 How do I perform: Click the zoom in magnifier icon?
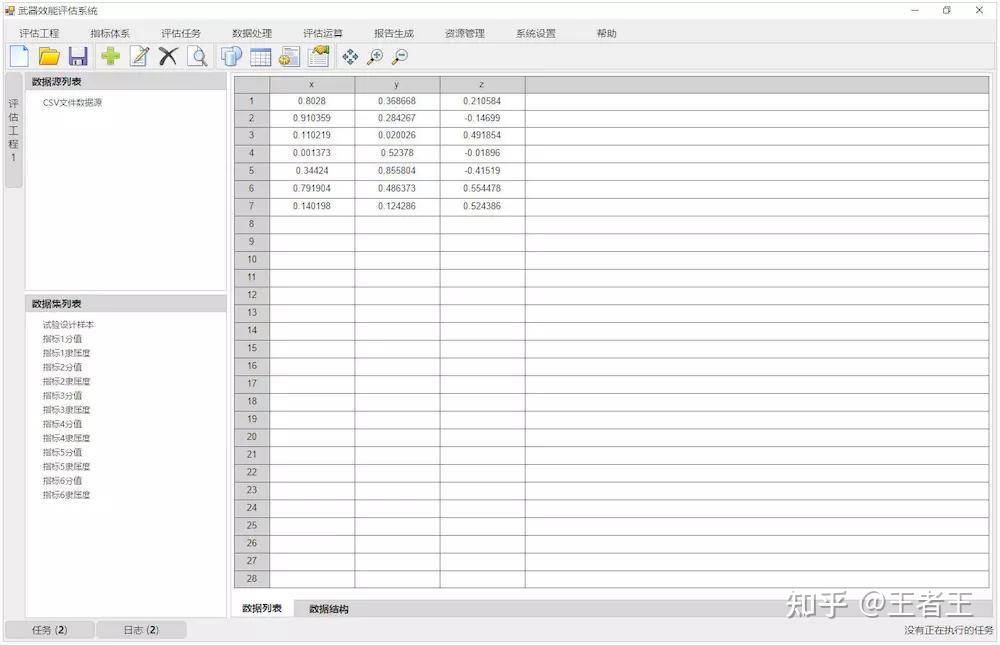[375, 57]
